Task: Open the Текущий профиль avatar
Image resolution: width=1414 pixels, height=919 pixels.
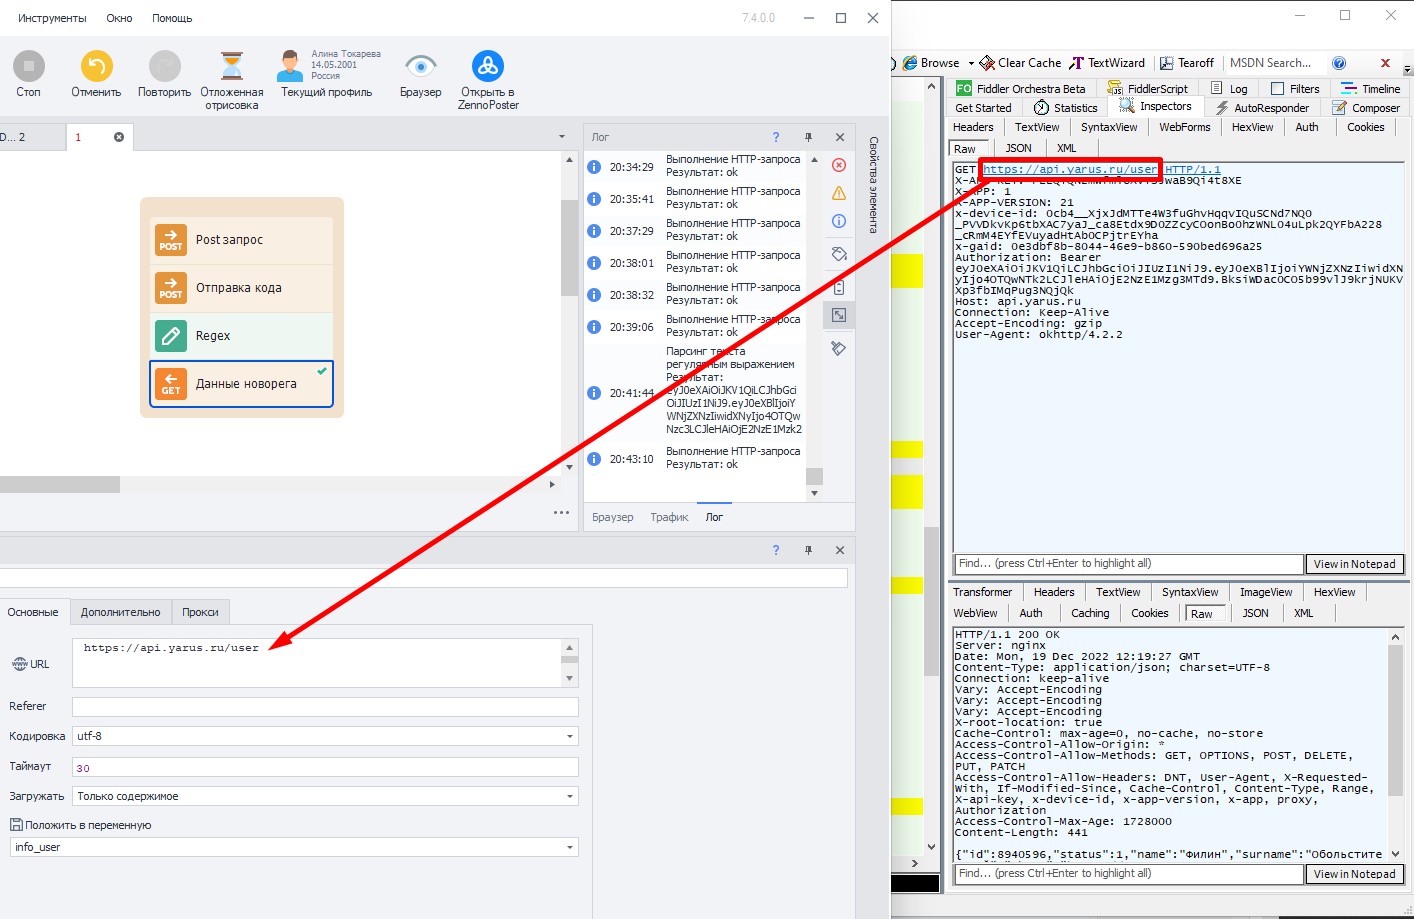Action: [291, 66]
